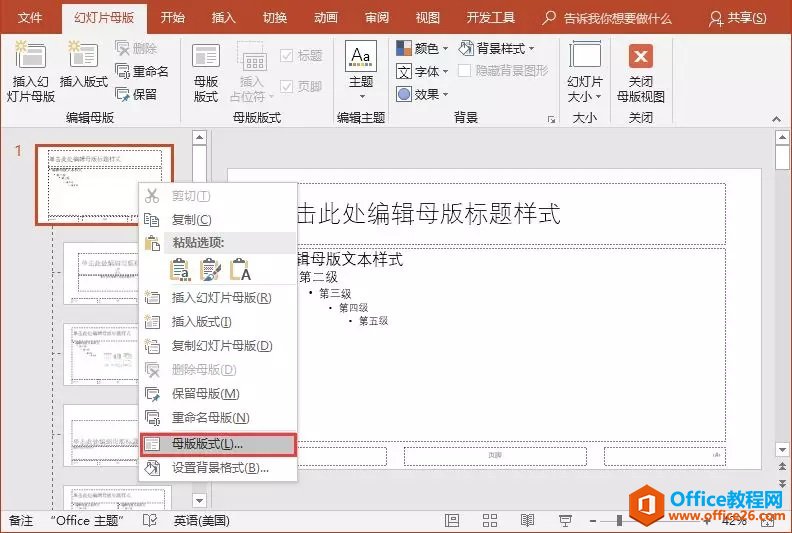Select third layout thumbnail in panel
This screenshot has height=533, width=792.
coord(101,435)
